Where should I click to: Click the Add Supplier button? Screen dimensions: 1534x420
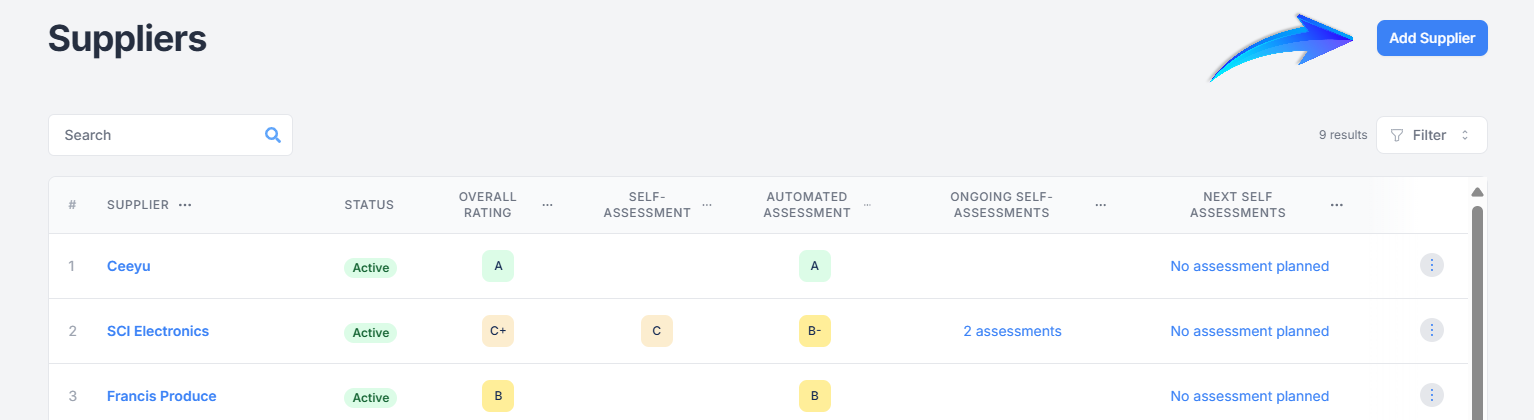click(x=1432, y=38)
